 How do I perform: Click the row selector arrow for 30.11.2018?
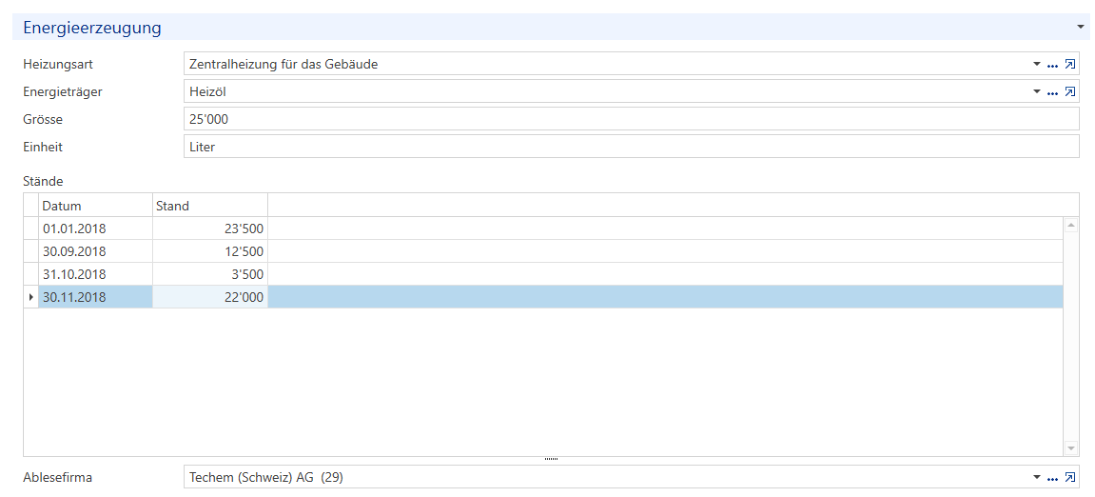[31, 297]
